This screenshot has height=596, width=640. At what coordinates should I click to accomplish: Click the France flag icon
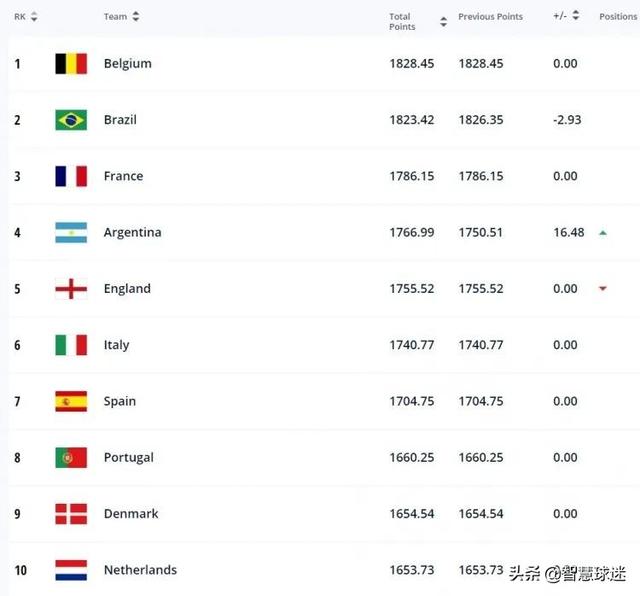tap(71, 176)
